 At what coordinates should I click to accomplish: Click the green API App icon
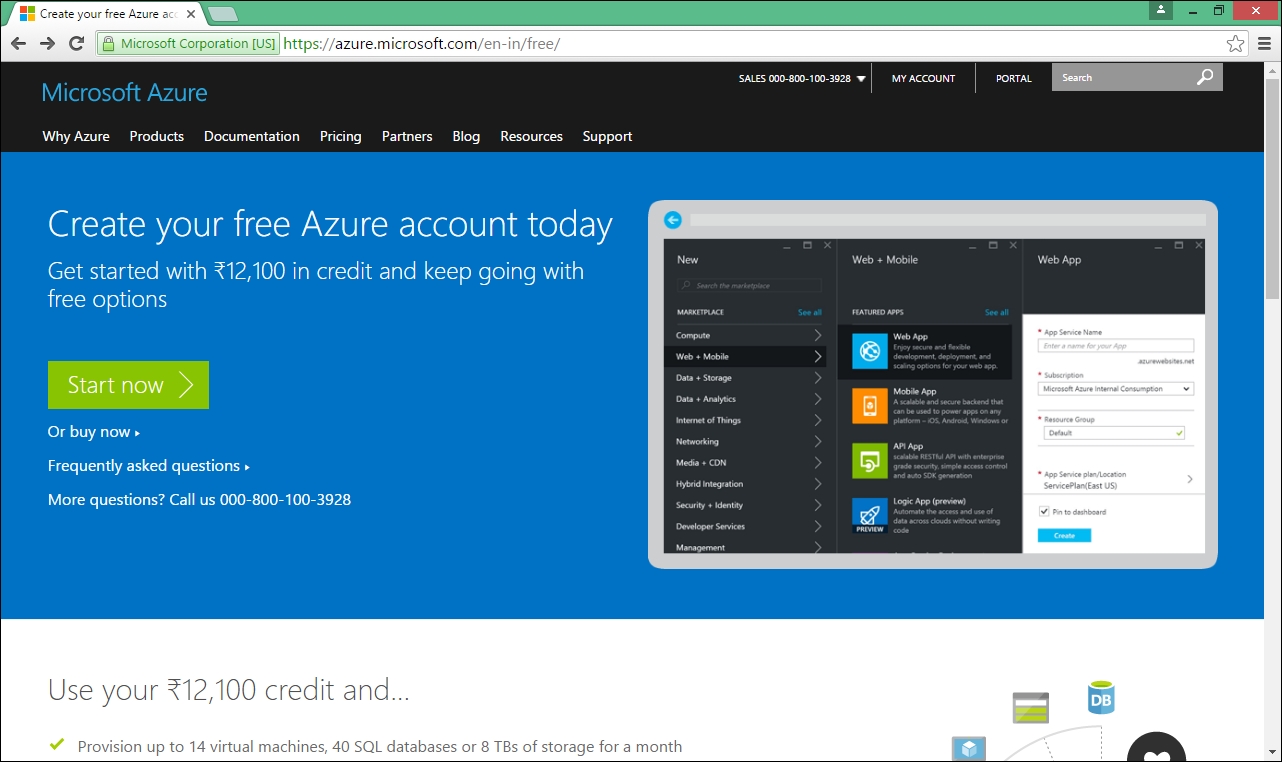(x=870, y=460)
